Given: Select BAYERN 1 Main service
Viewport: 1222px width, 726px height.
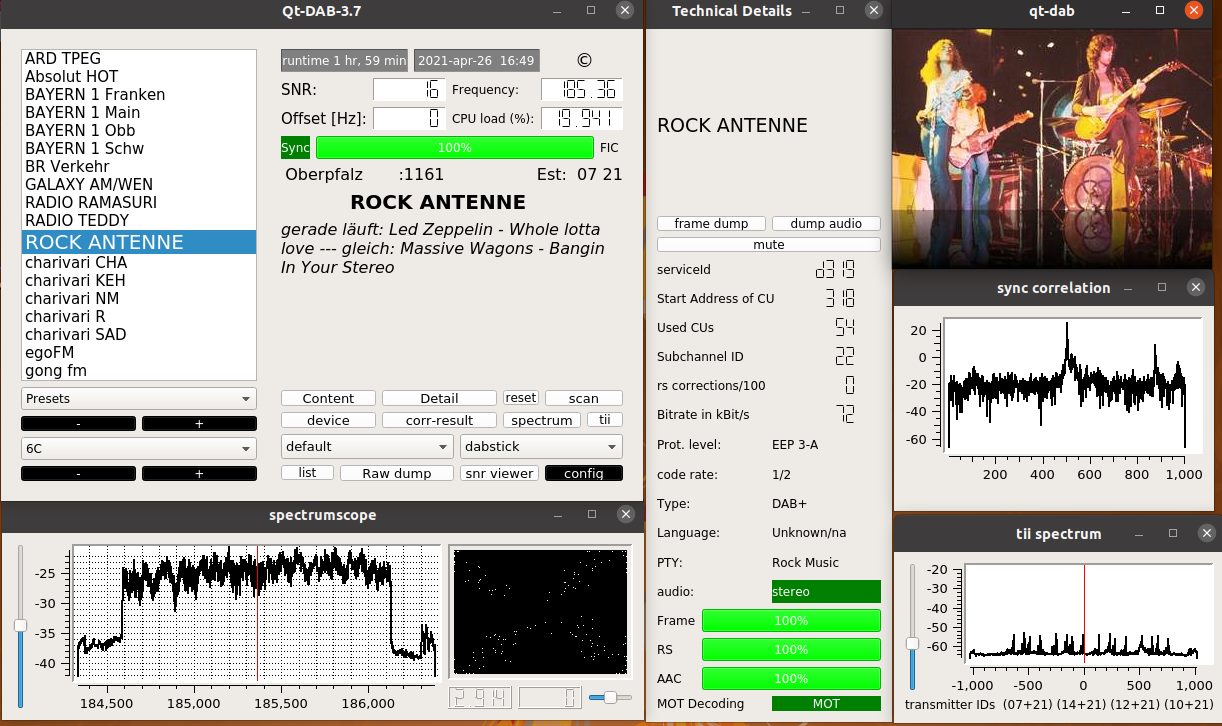Looking at the screenshot, I should point(139,113).
